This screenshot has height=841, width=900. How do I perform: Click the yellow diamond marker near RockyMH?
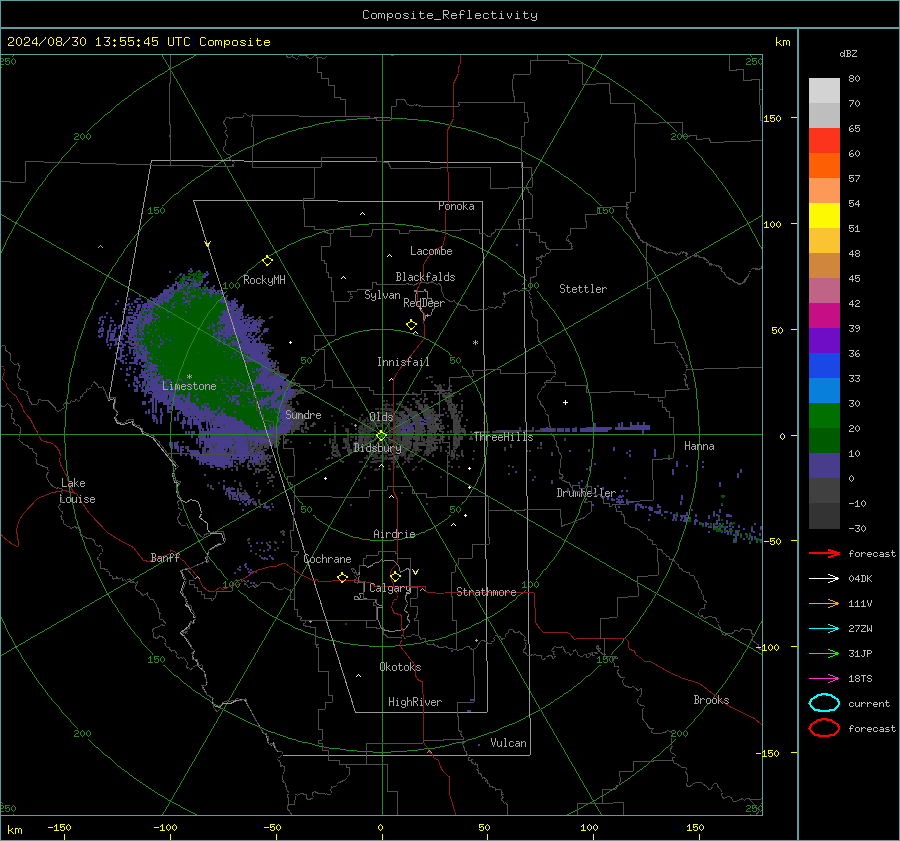tap(267, 261)
